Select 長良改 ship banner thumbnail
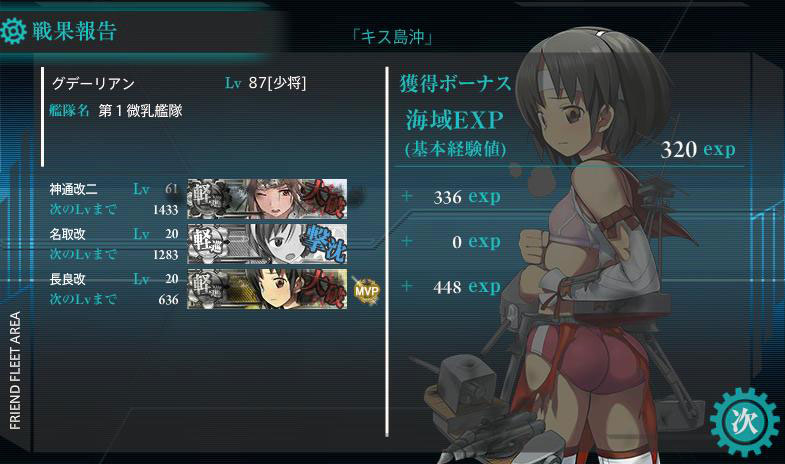The width and height of the screenshot is (785, 464). (x=267, y=289)
